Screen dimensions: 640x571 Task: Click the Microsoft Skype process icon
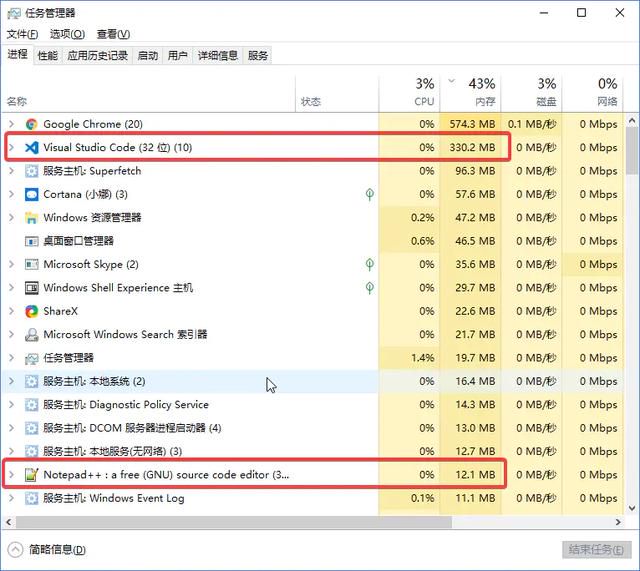[x=31, y=264]
